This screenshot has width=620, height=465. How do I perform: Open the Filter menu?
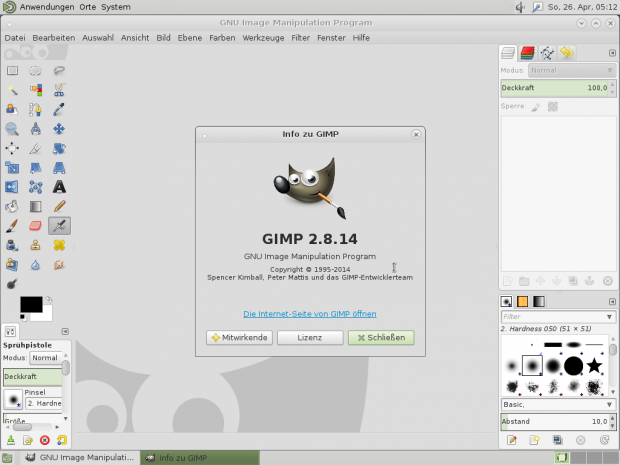pos(301,38)
